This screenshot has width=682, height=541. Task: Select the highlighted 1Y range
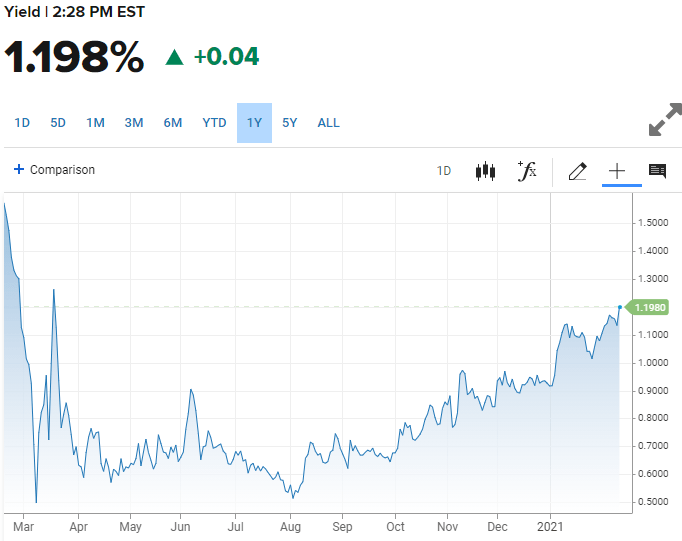(x=254, y=123)
